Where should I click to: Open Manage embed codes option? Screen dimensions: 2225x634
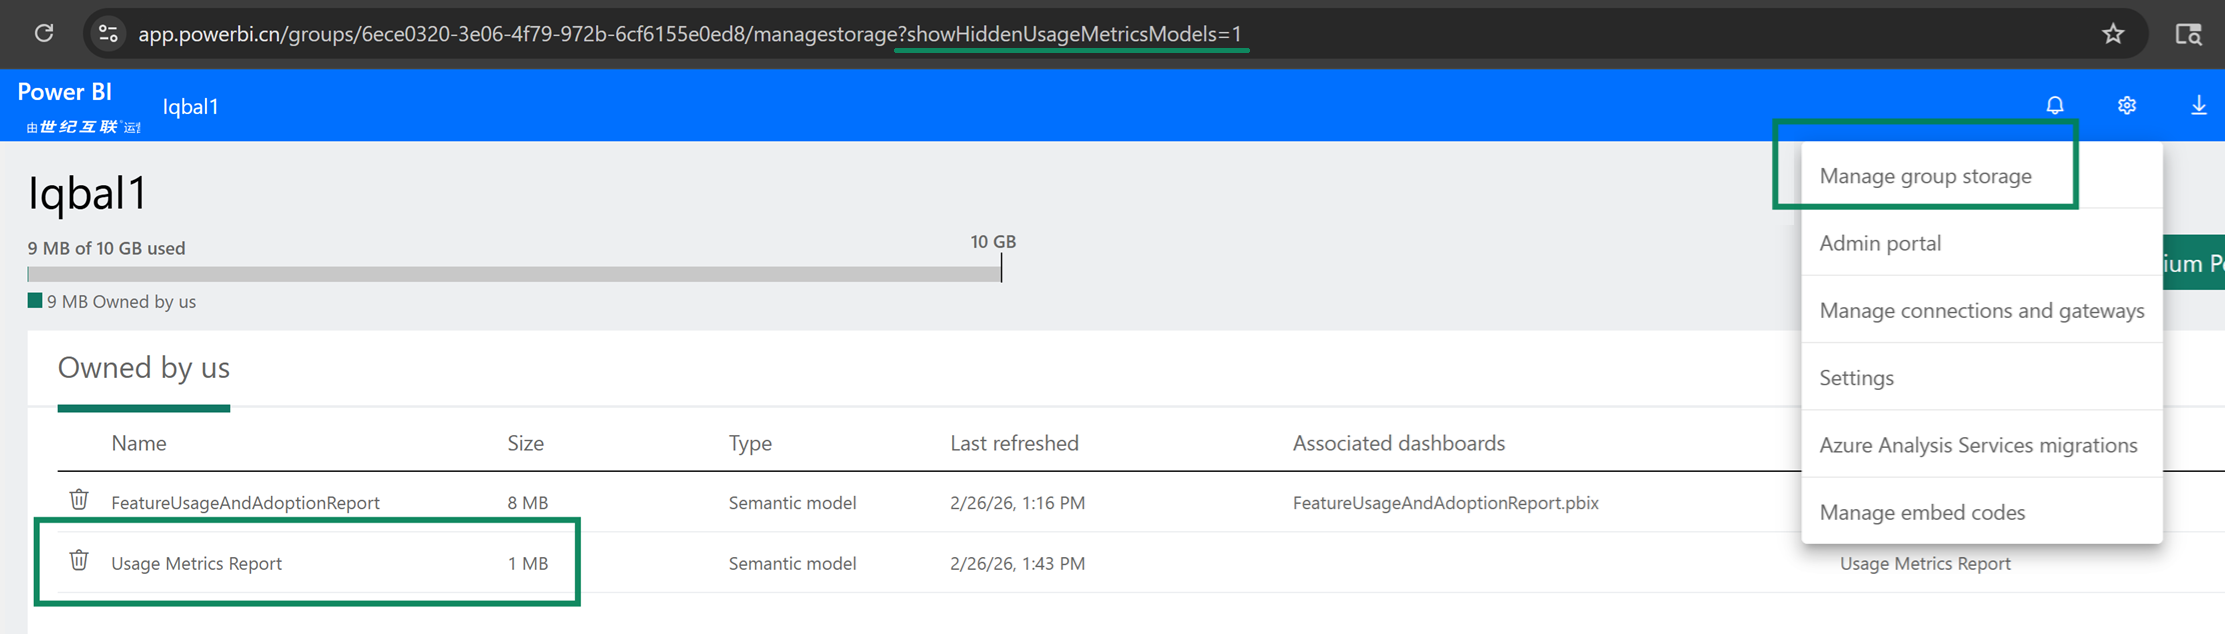point(1922,512)
